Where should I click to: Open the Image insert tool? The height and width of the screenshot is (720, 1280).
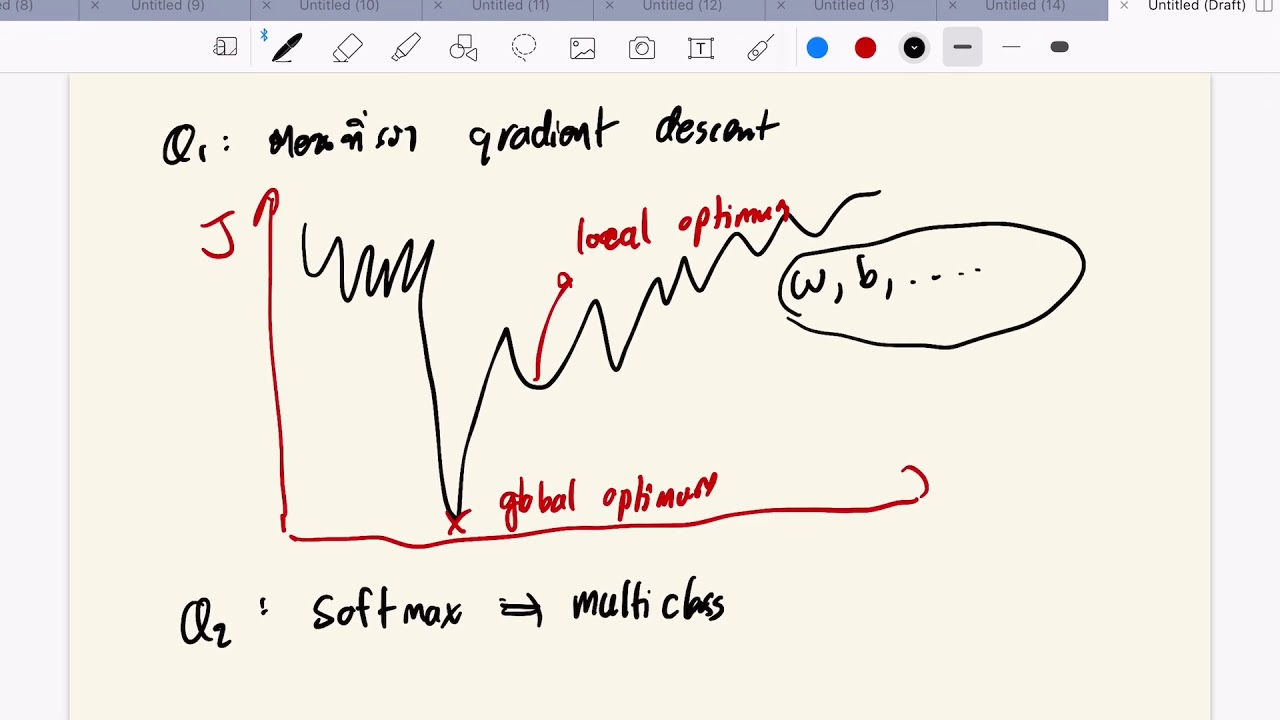(x=583, y=48)
